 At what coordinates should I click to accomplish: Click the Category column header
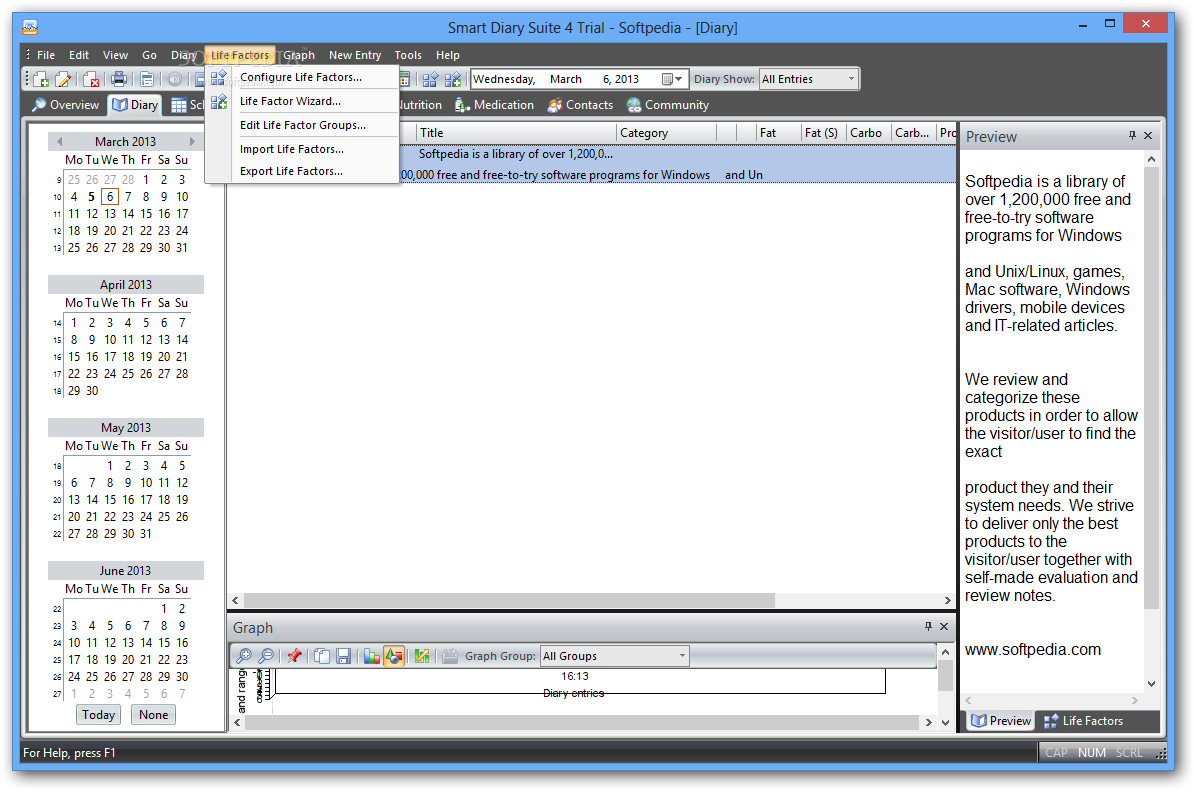(x=666, y=133)
